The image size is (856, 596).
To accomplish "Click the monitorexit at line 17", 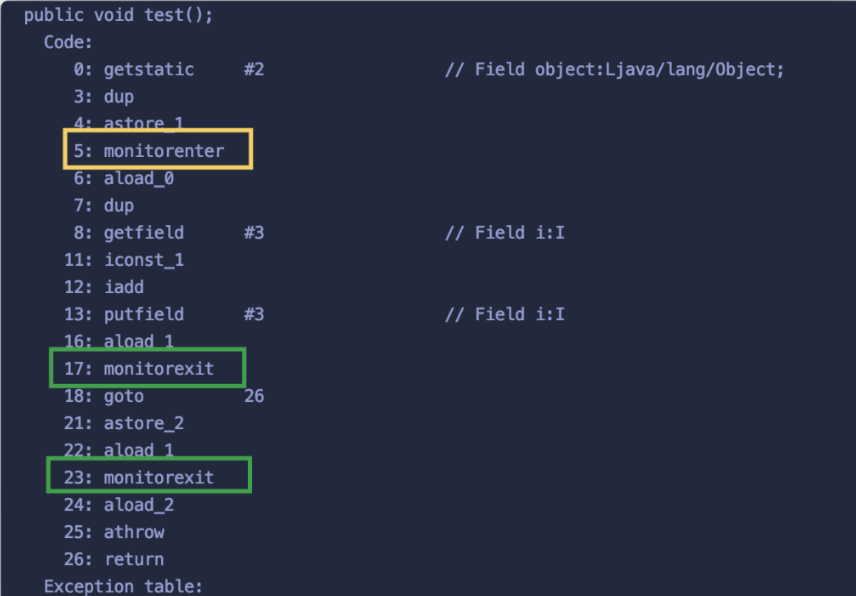I will point(147,368).
